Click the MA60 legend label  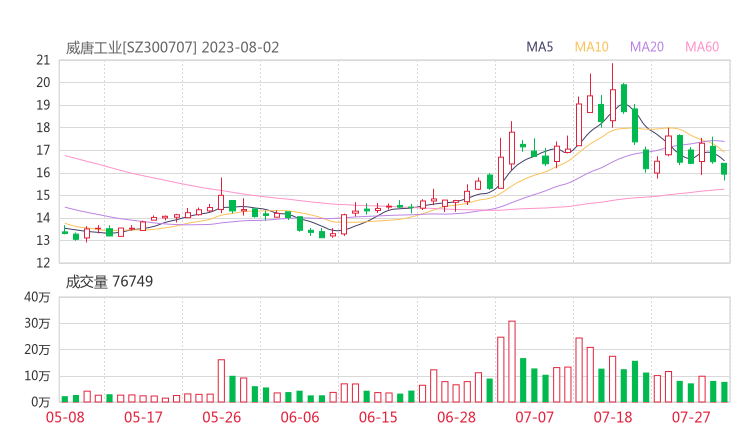702,47
